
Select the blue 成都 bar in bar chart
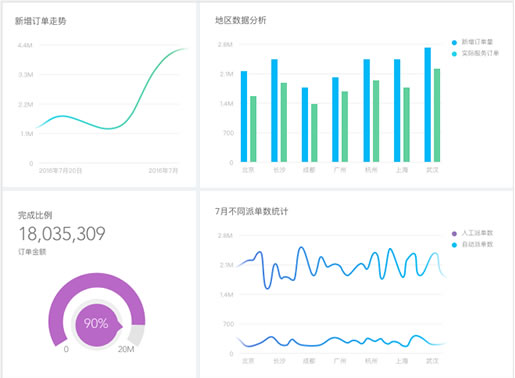(x=305, y=125)
